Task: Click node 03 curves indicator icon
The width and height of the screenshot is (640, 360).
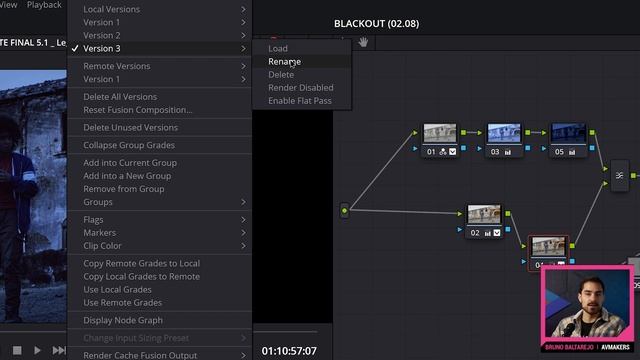Action: [x=508, y=152]
